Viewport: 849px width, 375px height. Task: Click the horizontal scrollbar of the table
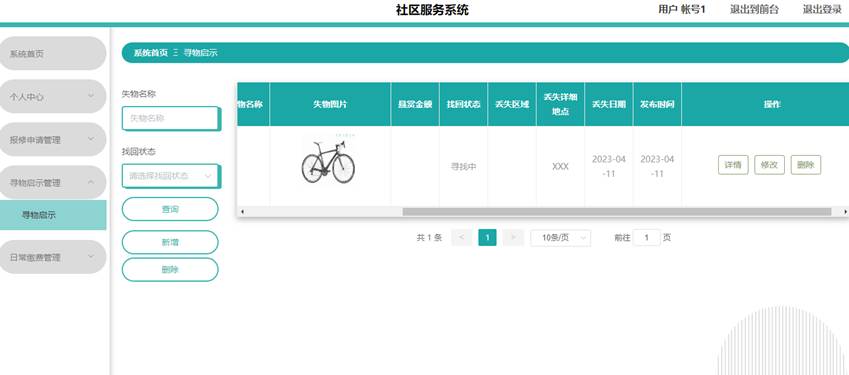(617, 212)
